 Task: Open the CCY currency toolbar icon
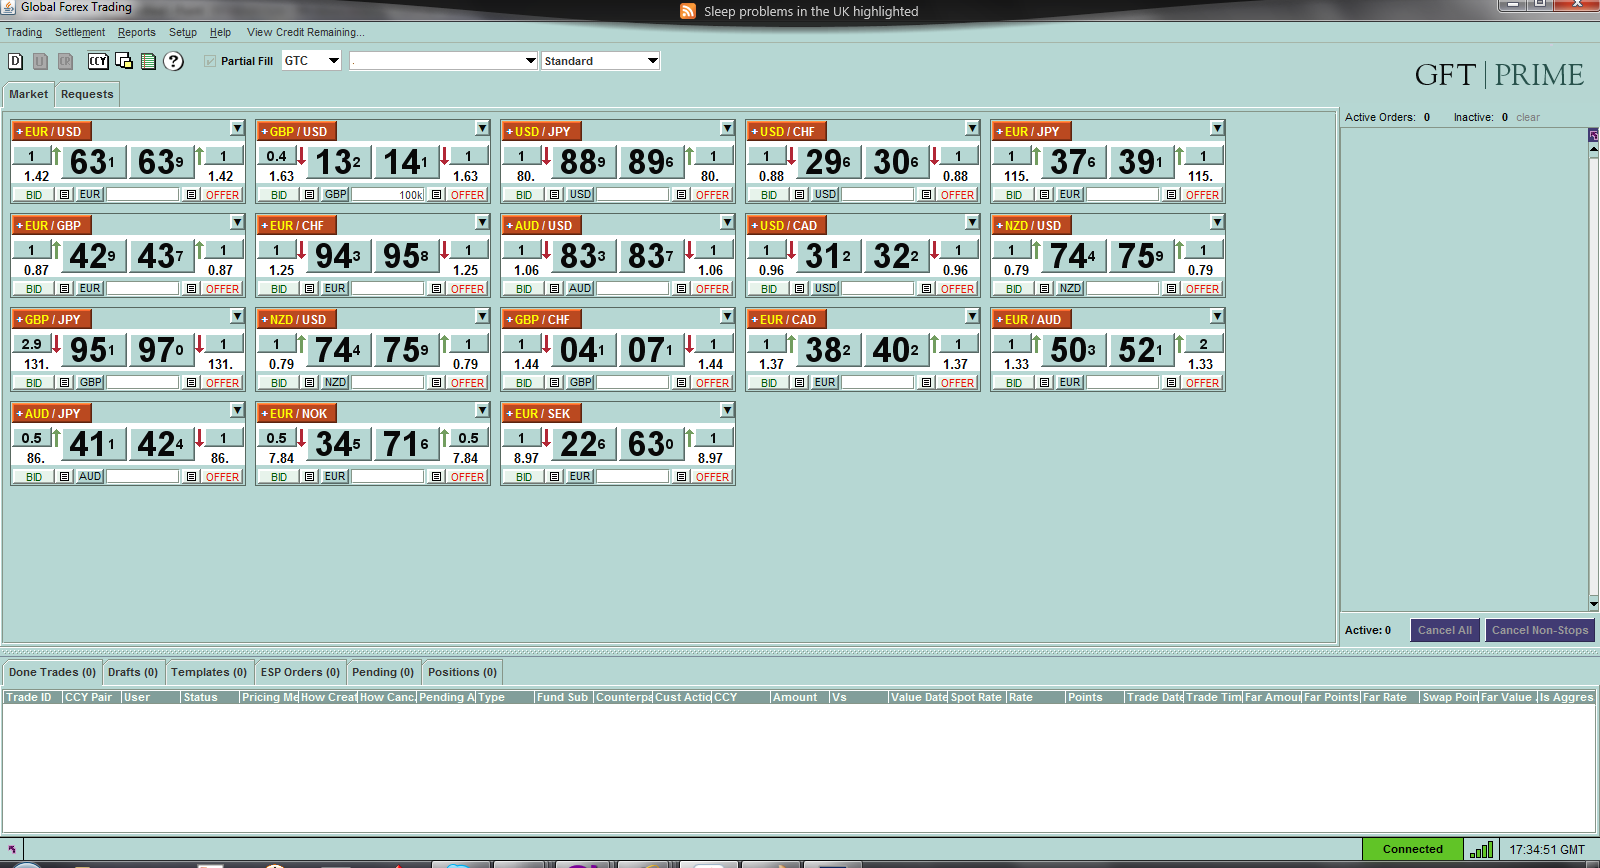(x=98, y=61)
